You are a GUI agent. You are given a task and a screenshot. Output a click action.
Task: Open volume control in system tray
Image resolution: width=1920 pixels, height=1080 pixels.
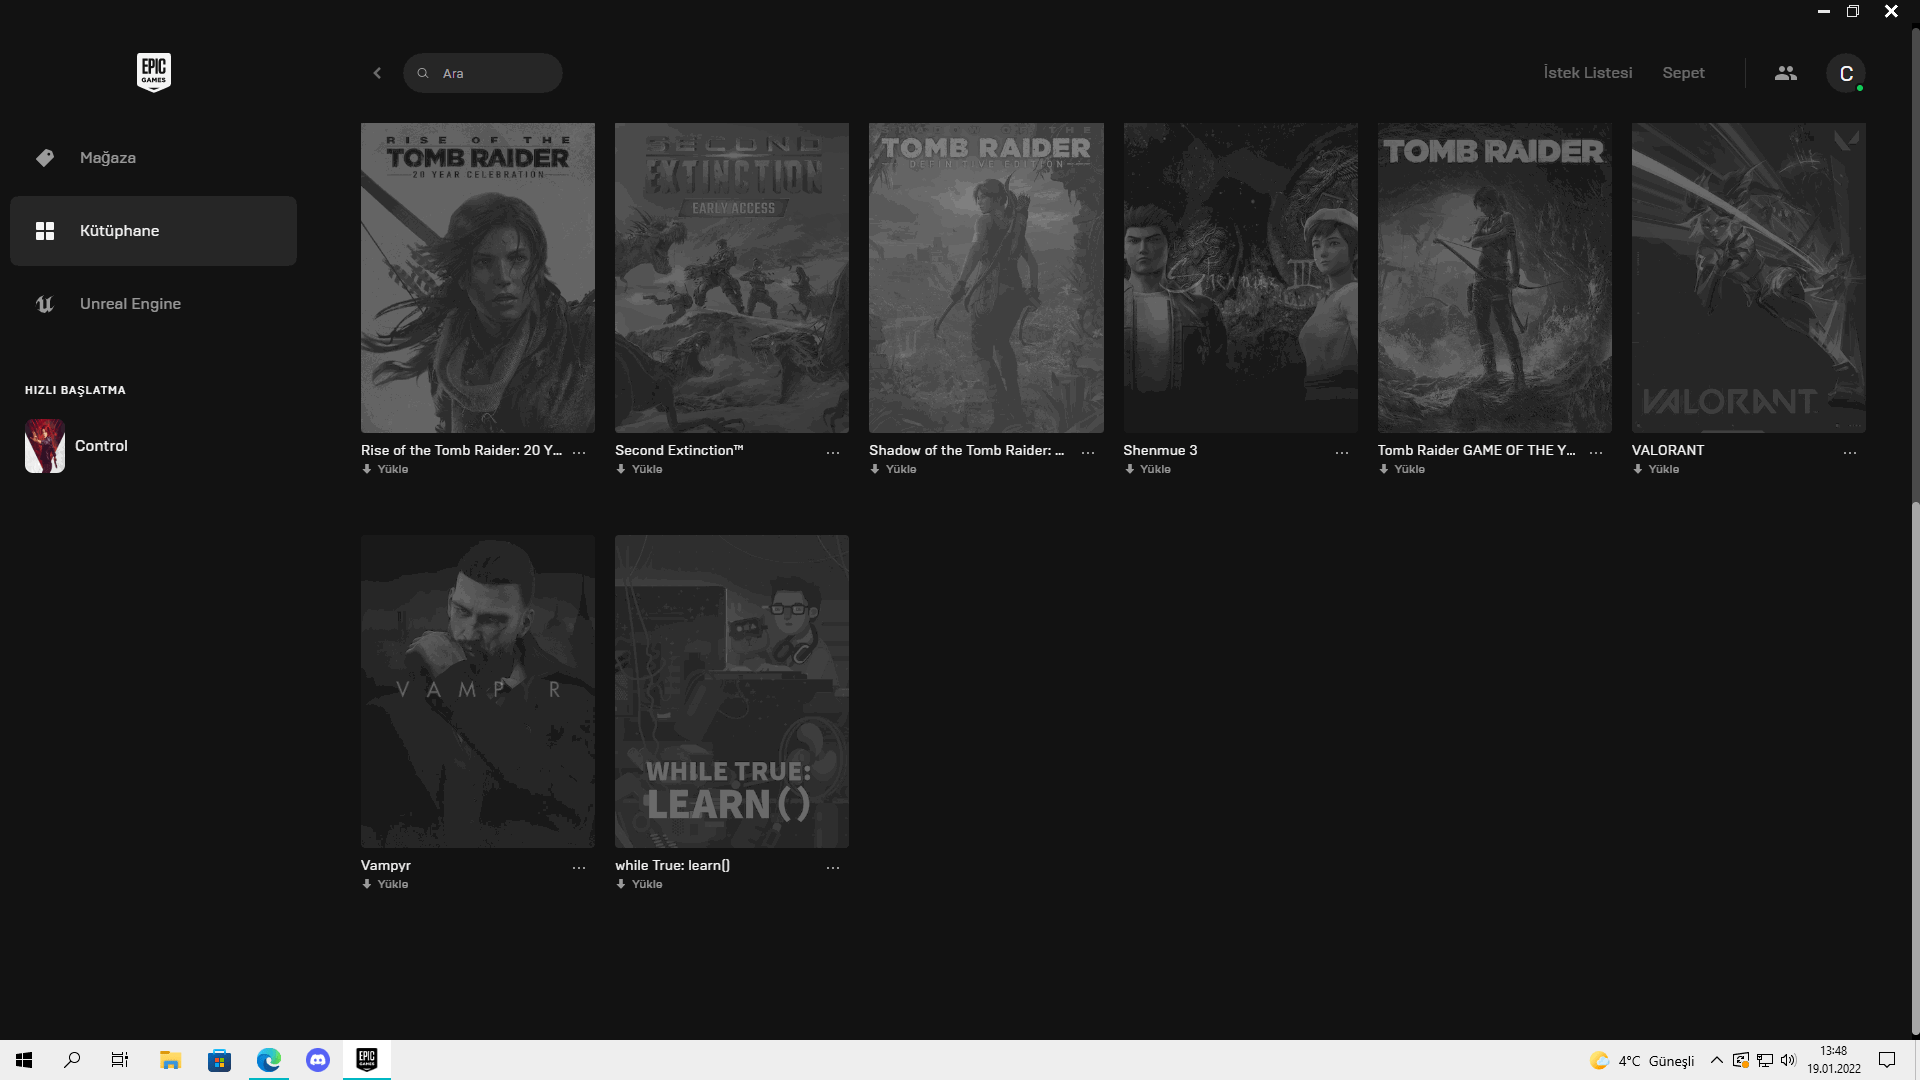(1789, 1060)
